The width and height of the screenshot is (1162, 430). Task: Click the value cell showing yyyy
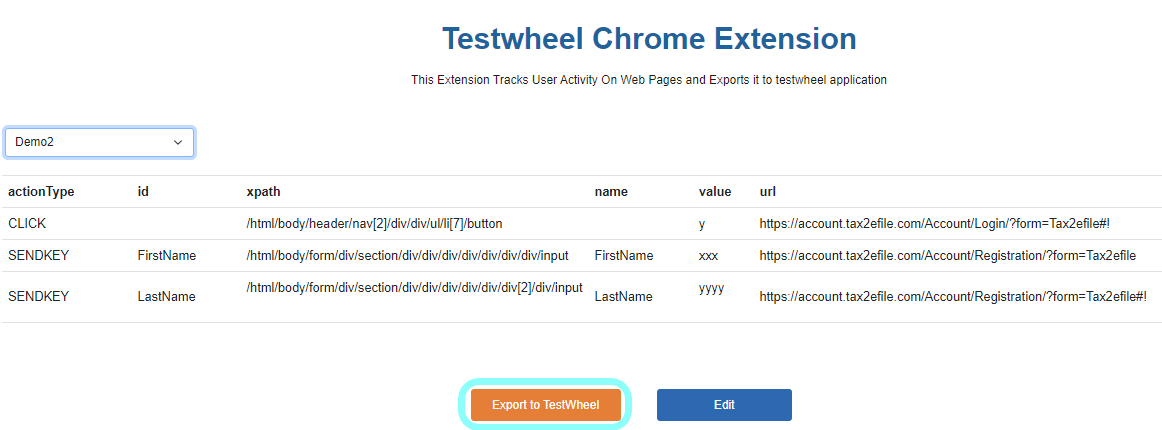pos(711,288)
